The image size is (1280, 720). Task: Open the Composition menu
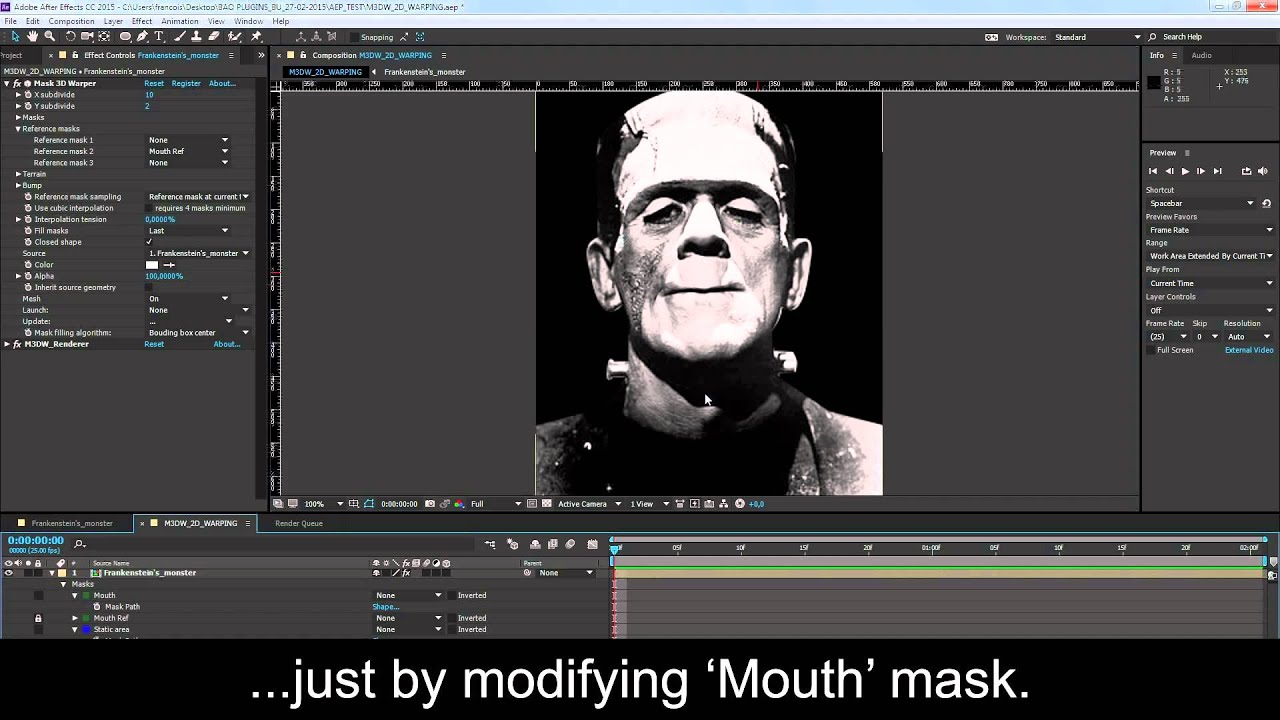pyautogui.click(x=71, y=21)
